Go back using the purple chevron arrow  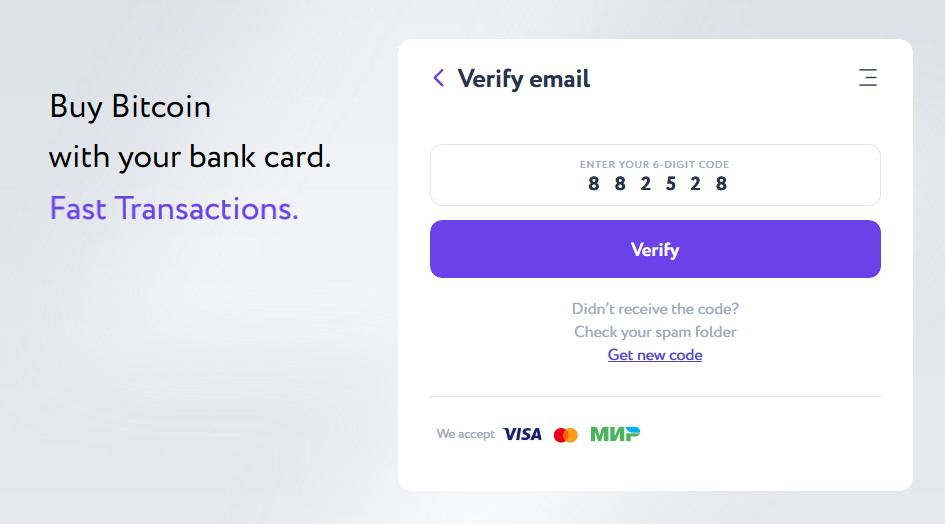439,78
